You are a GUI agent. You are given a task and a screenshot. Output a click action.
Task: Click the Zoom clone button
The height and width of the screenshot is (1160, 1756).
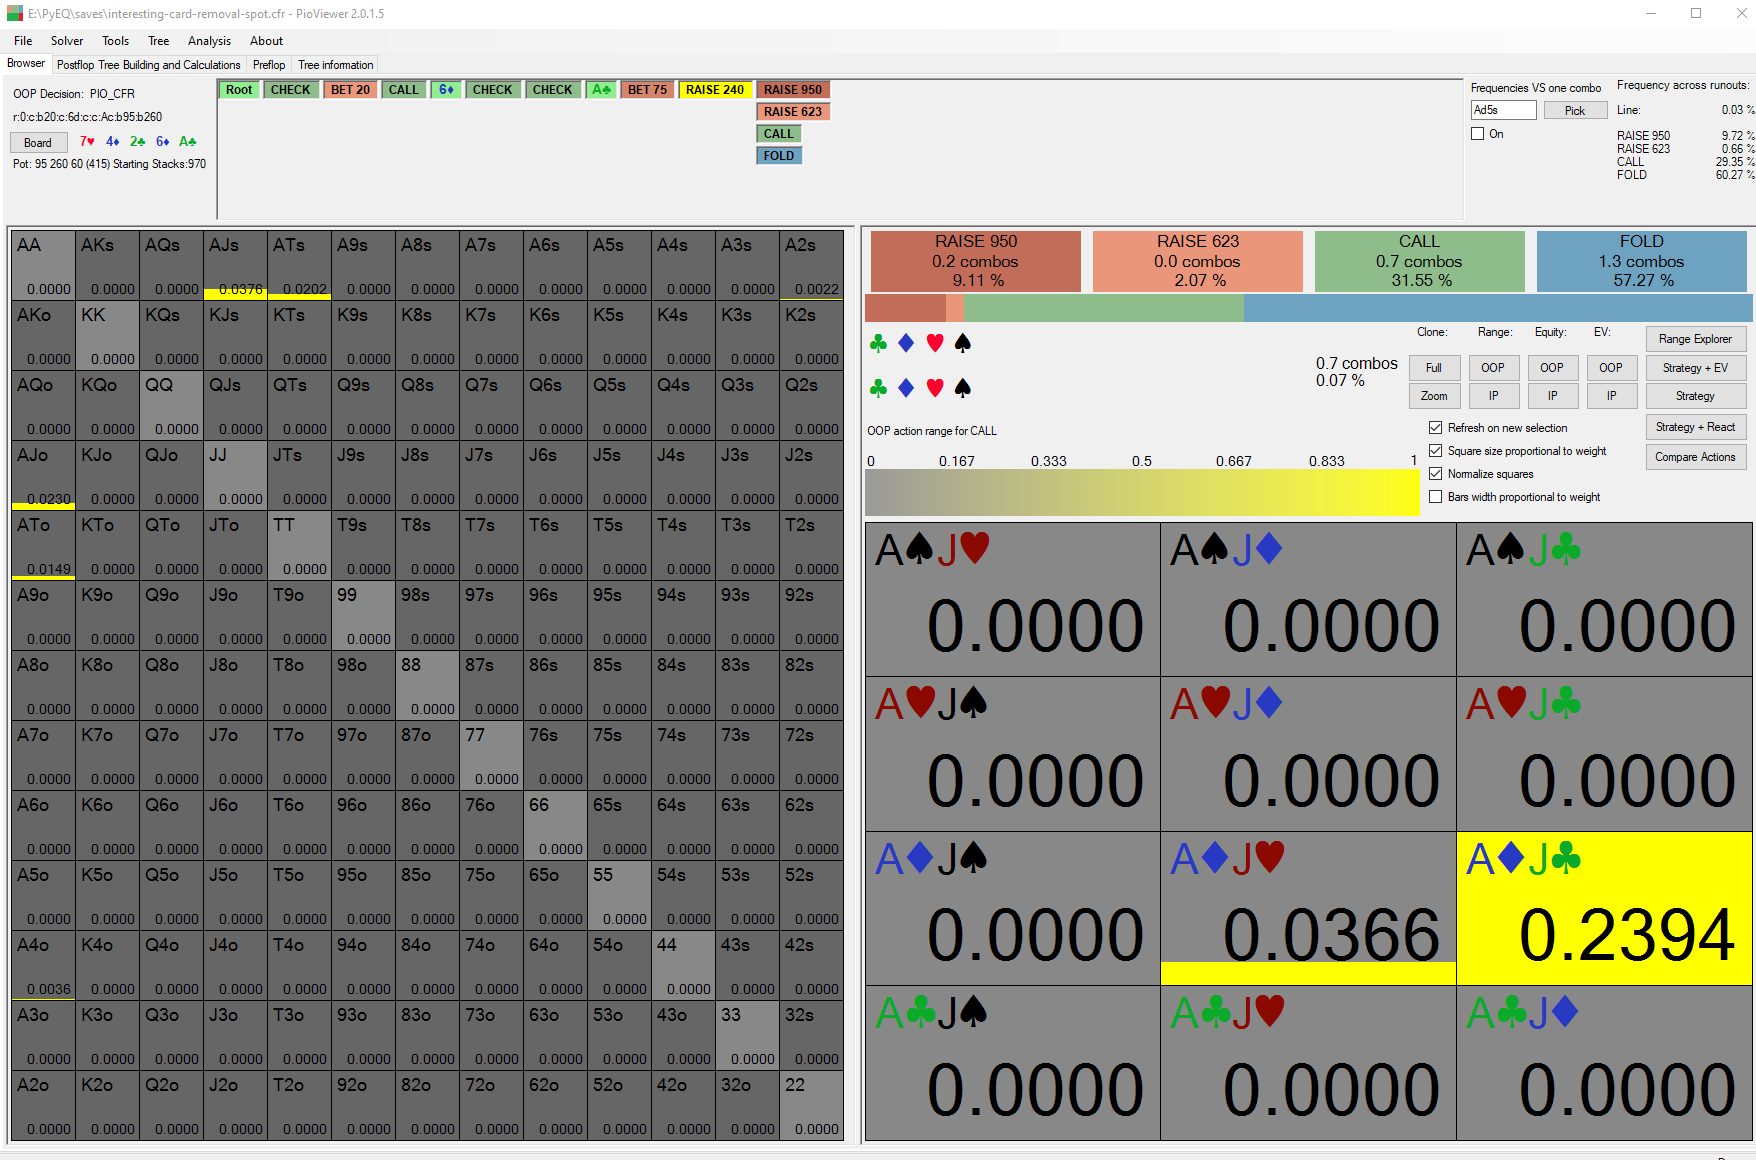tap(1434, 396)
